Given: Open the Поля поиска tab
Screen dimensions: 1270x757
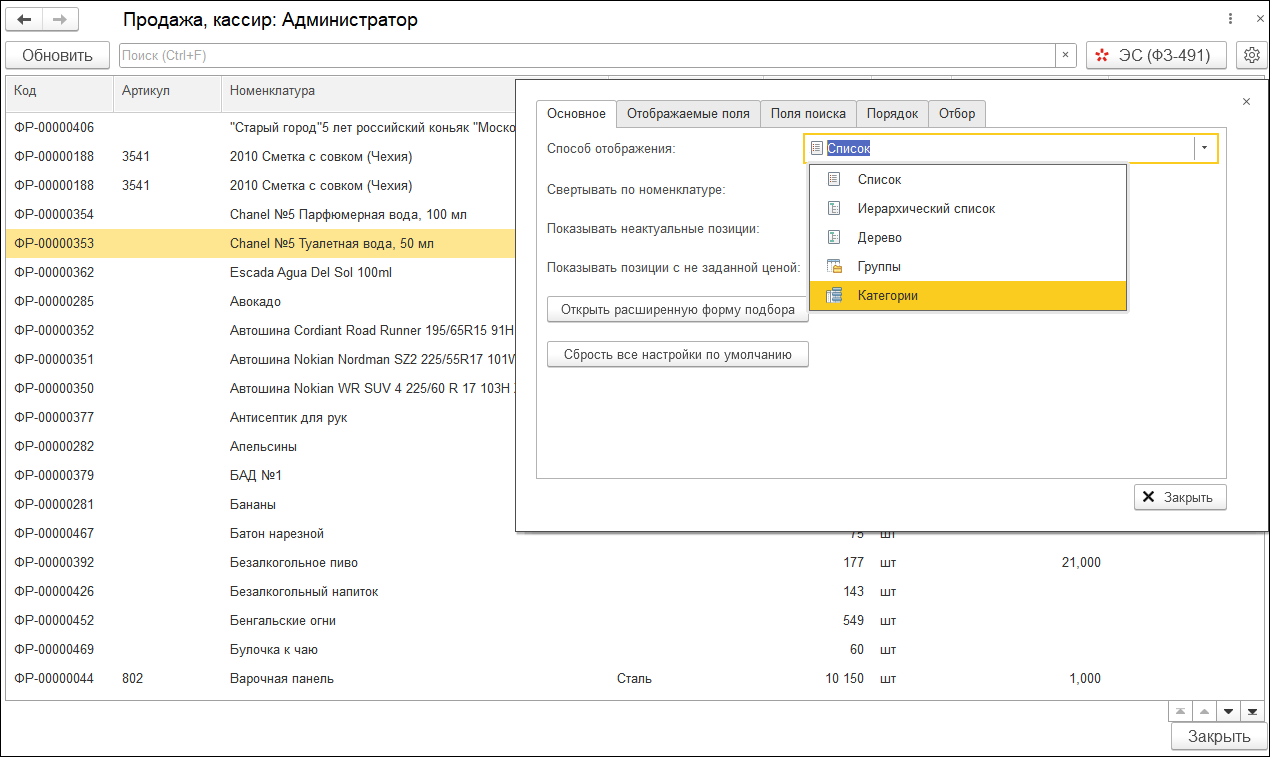Looking at the screenshot, I should coord(808,114).
